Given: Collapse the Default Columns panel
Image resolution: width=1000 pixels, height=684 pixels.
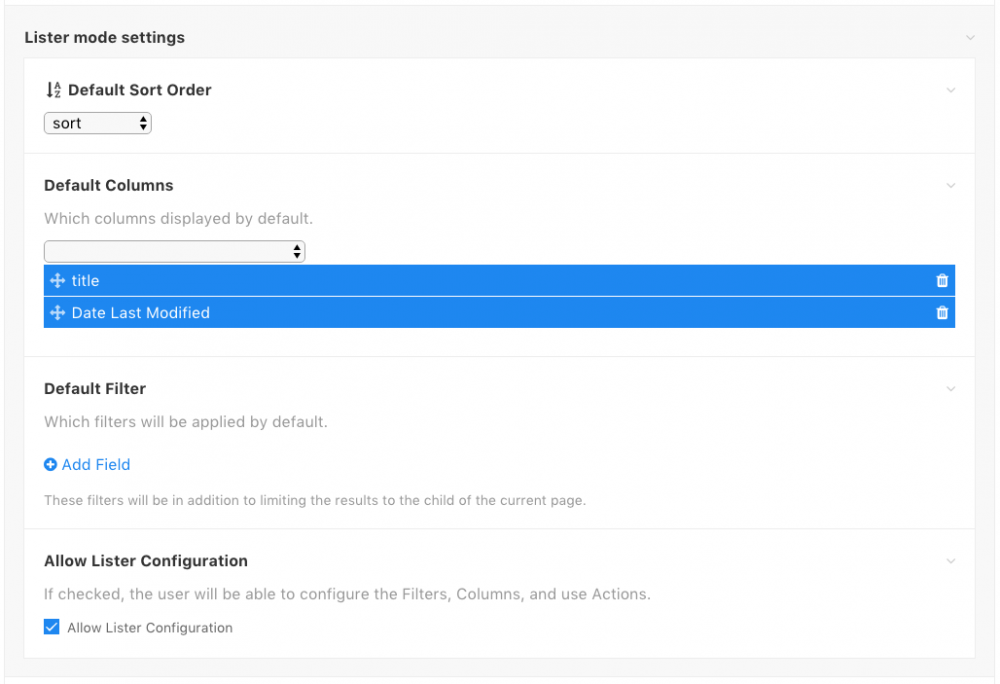Looking at the screenshot, I should point(950,186).
